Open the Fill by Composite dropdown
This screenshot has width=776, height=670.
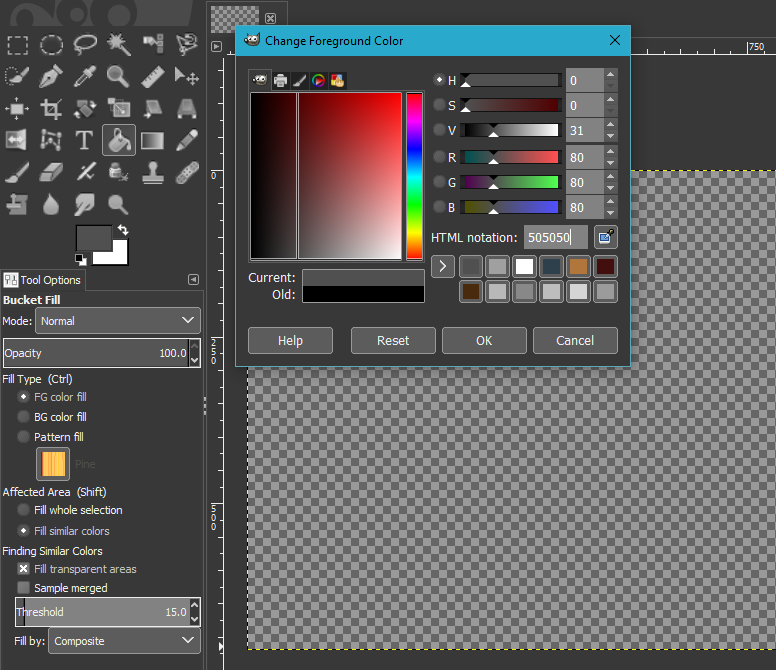[x=124, y=641]
